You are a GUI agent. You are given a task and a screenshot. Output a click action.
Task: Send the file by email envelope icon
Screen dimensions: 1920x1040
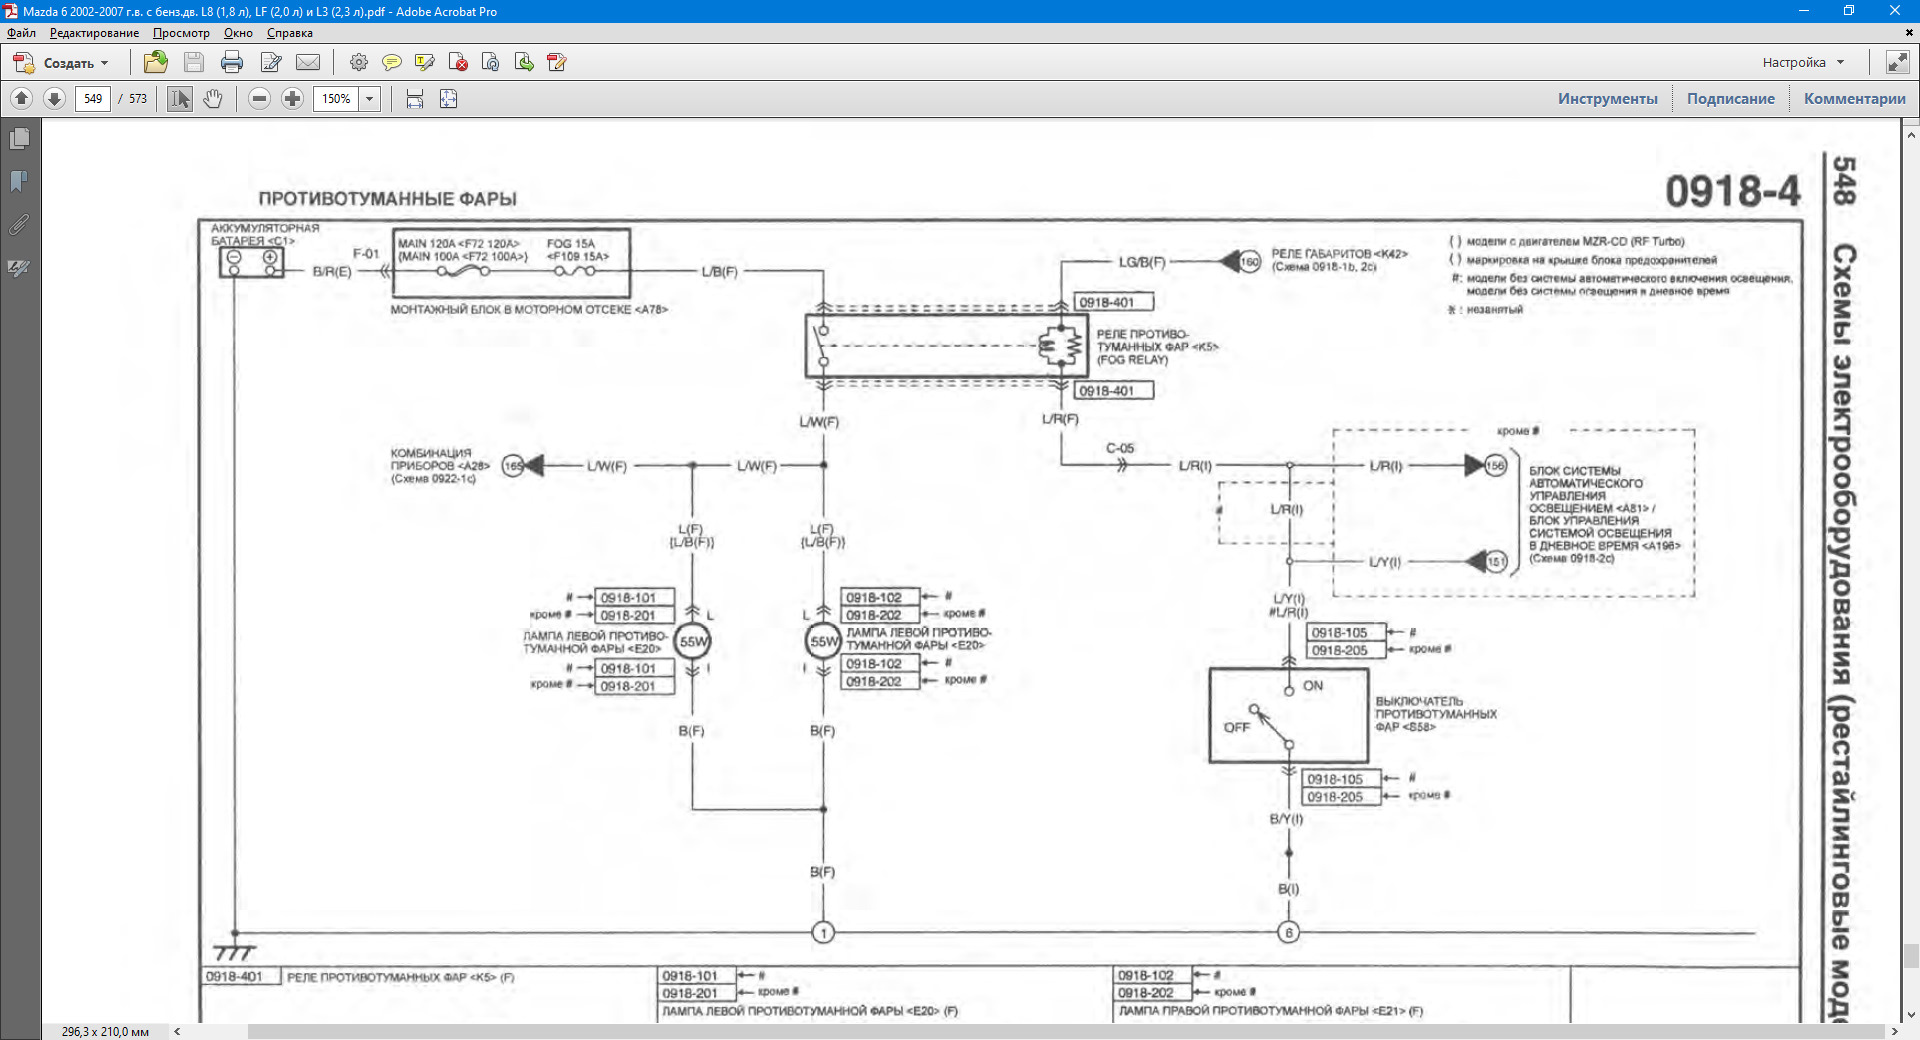coord(308,62)
